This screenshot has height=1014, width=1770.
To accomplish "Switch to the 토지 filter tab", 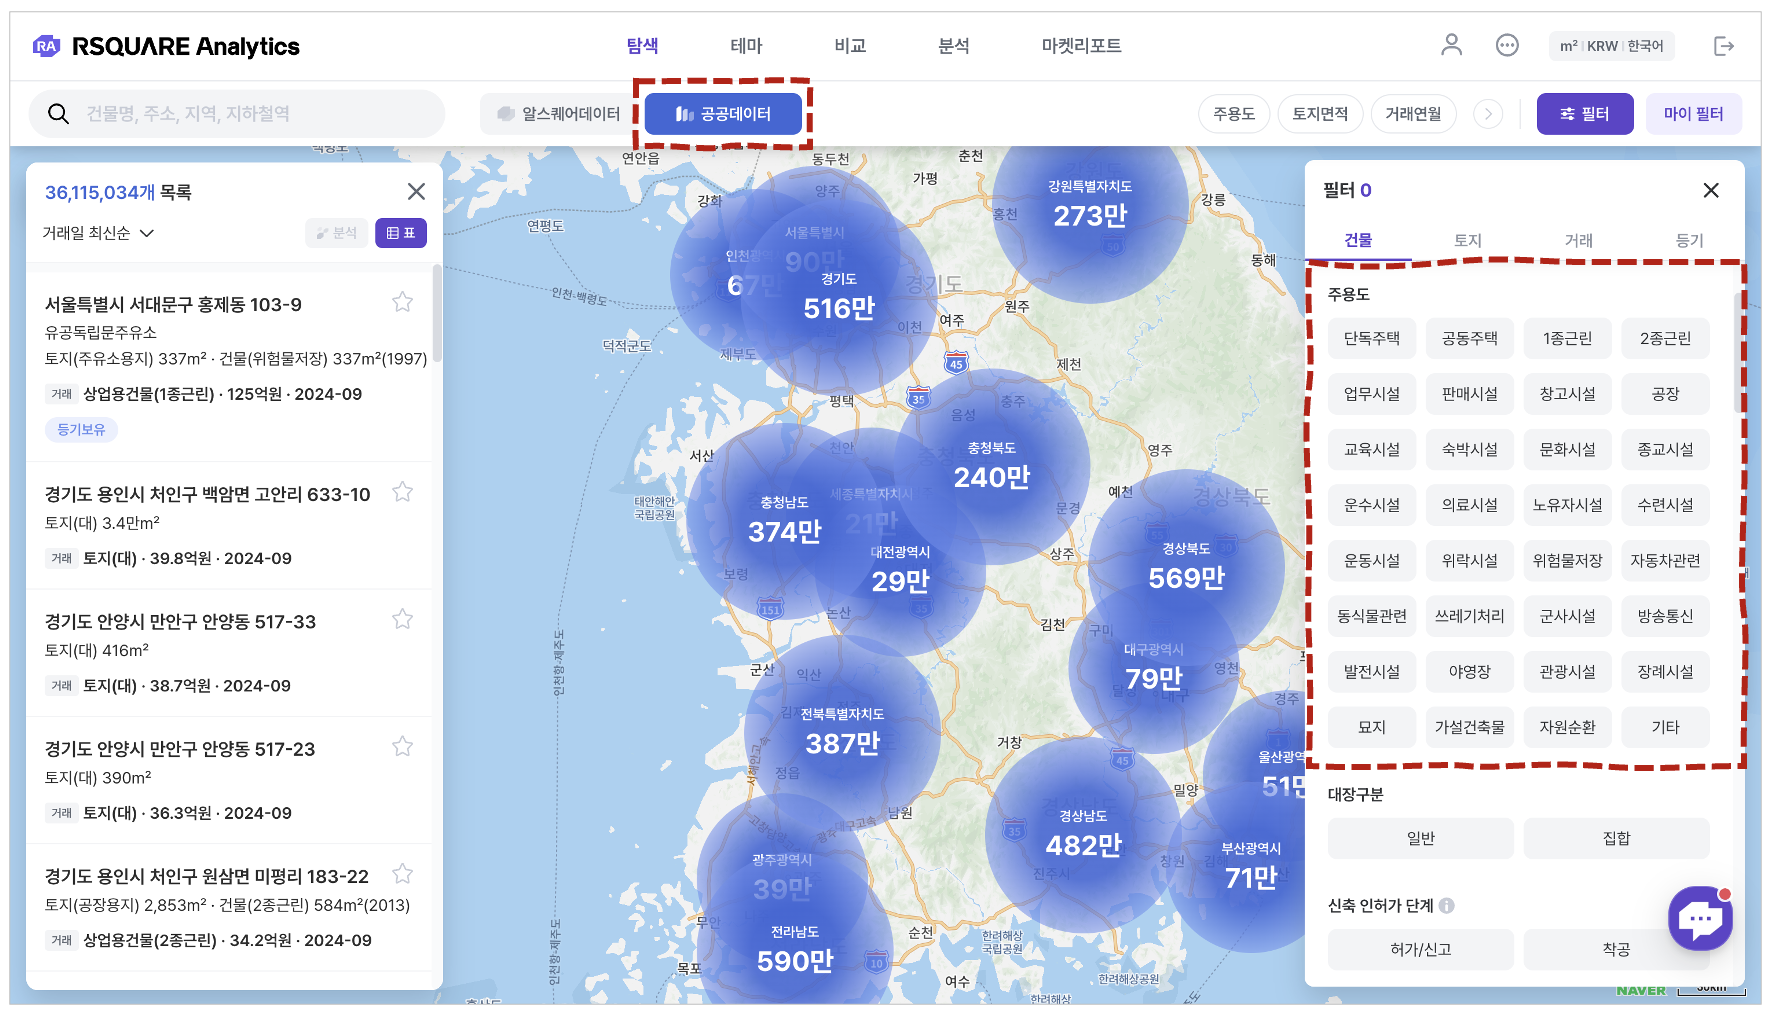I will pos(1467,240).
